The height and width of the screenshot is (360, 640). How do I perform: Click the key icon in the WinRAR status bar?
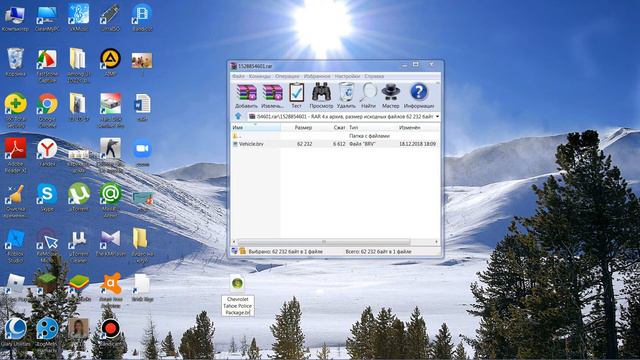[242, 251]
